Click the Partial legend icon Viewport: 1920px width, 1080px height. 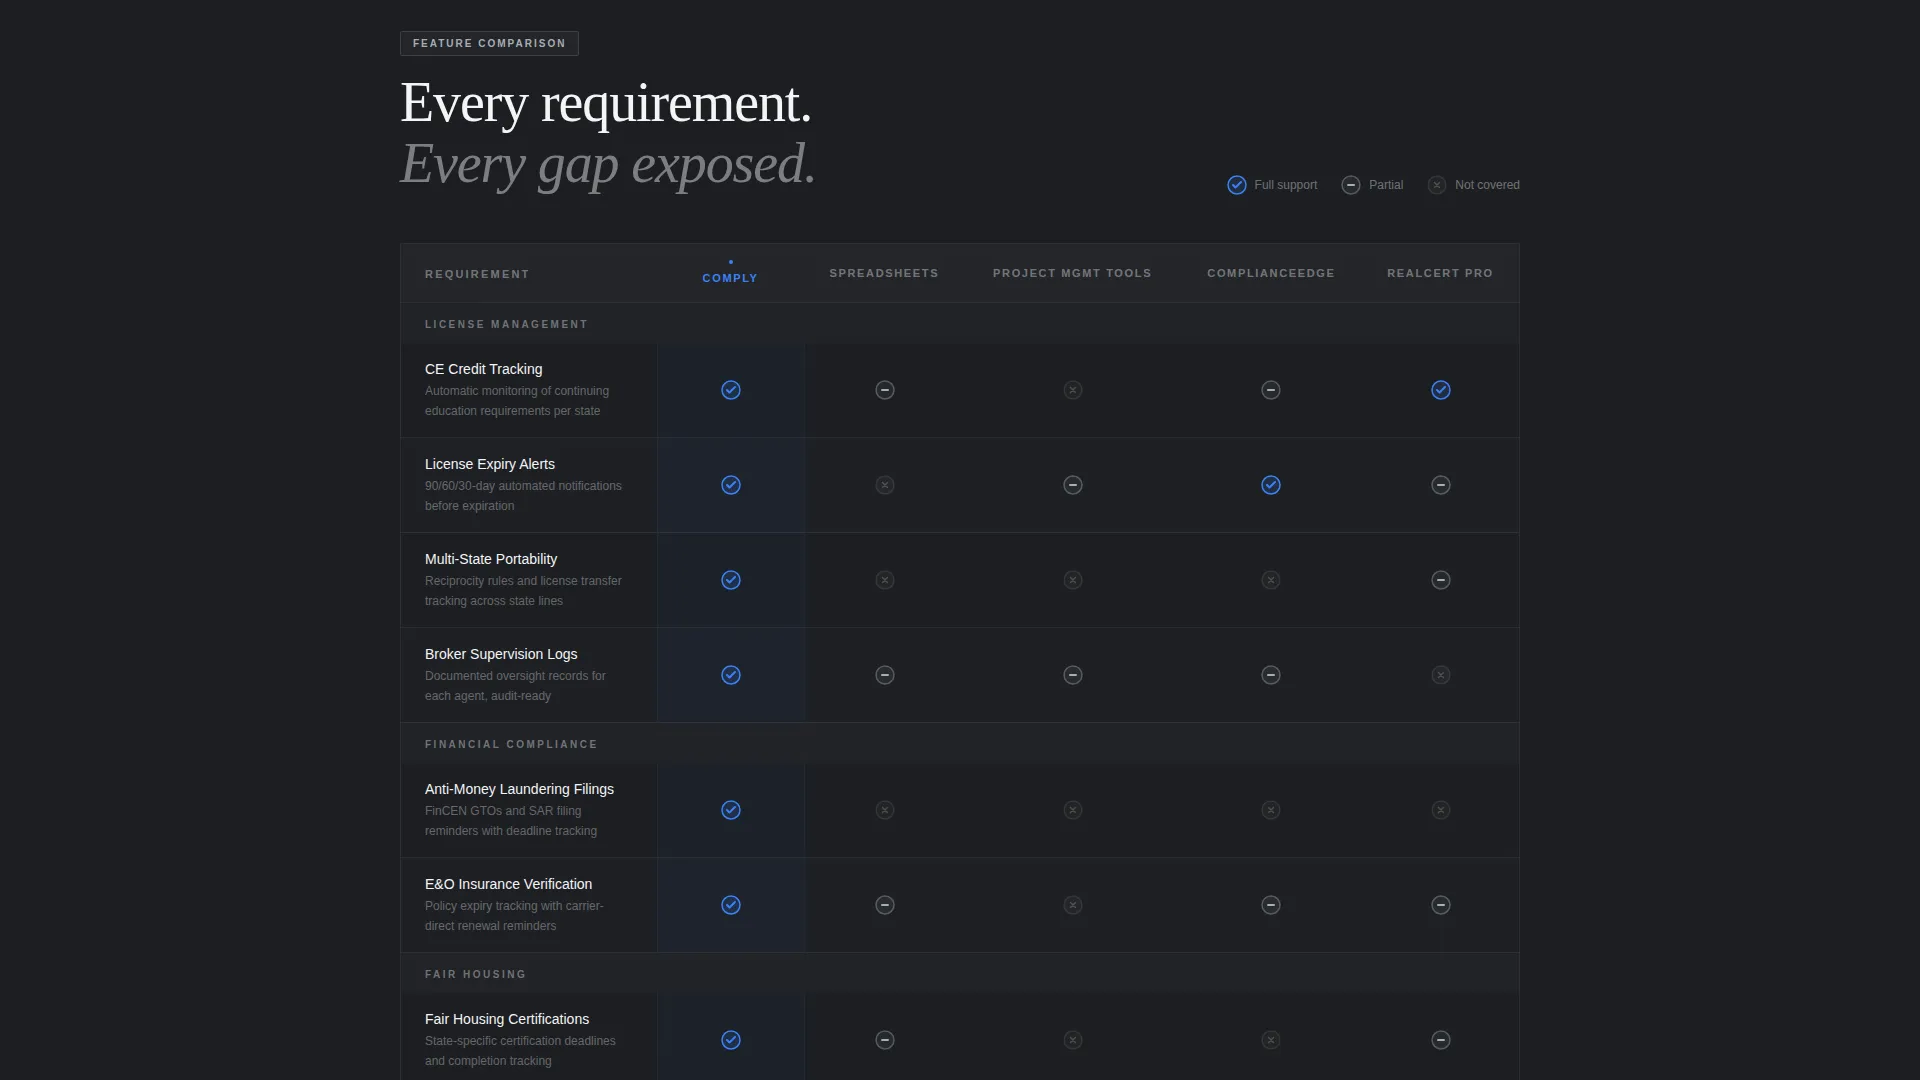pos(1351,185)
